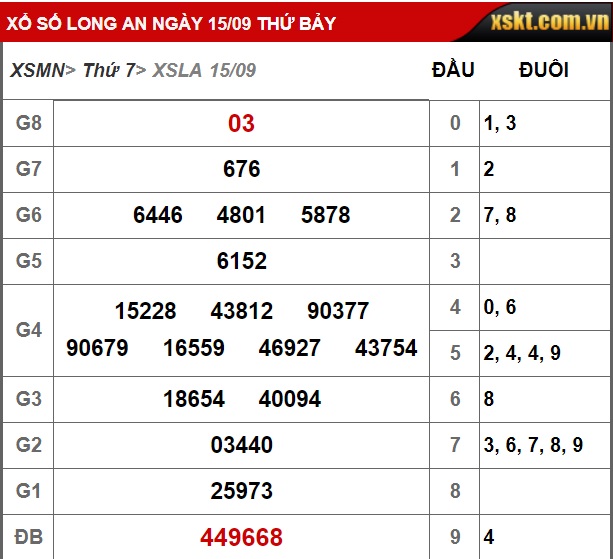The width and height of the screenshot is (613, 559).
Task: Click the ĐB row label
Action: point(28,537)
